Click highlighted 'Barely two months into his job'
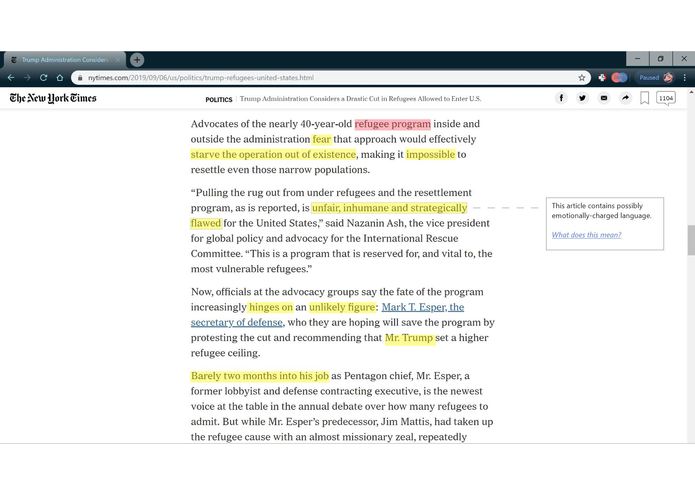Screen dimensions: 695x494 point(260,376)
